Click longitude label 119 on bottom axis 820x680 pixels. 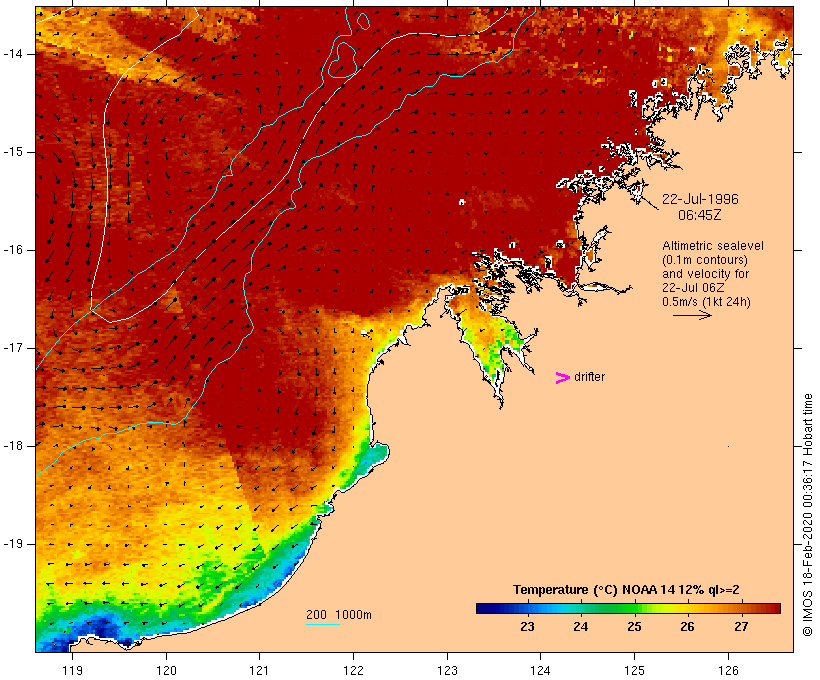72,670
